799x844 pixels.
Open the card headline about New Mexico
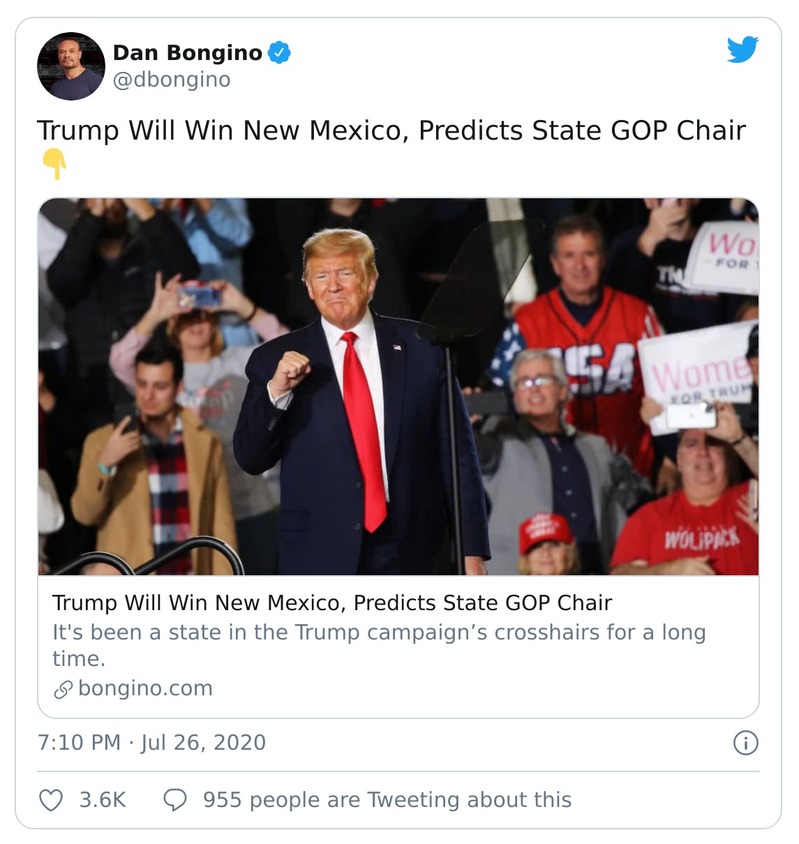(332, 603)
